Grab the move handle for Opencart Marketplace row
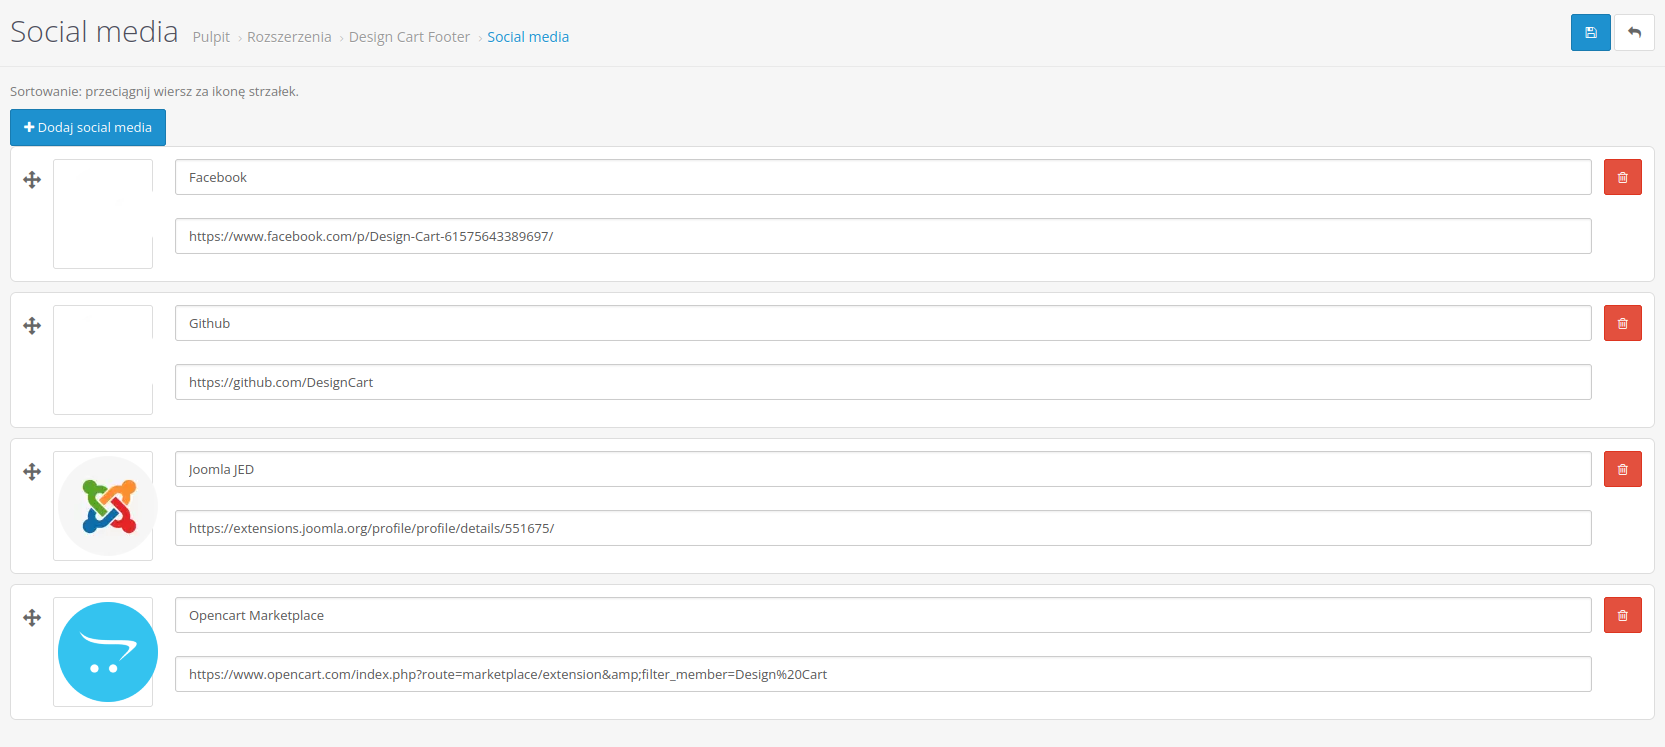Viewport: 1665px width, 747px height. [32, 618]
